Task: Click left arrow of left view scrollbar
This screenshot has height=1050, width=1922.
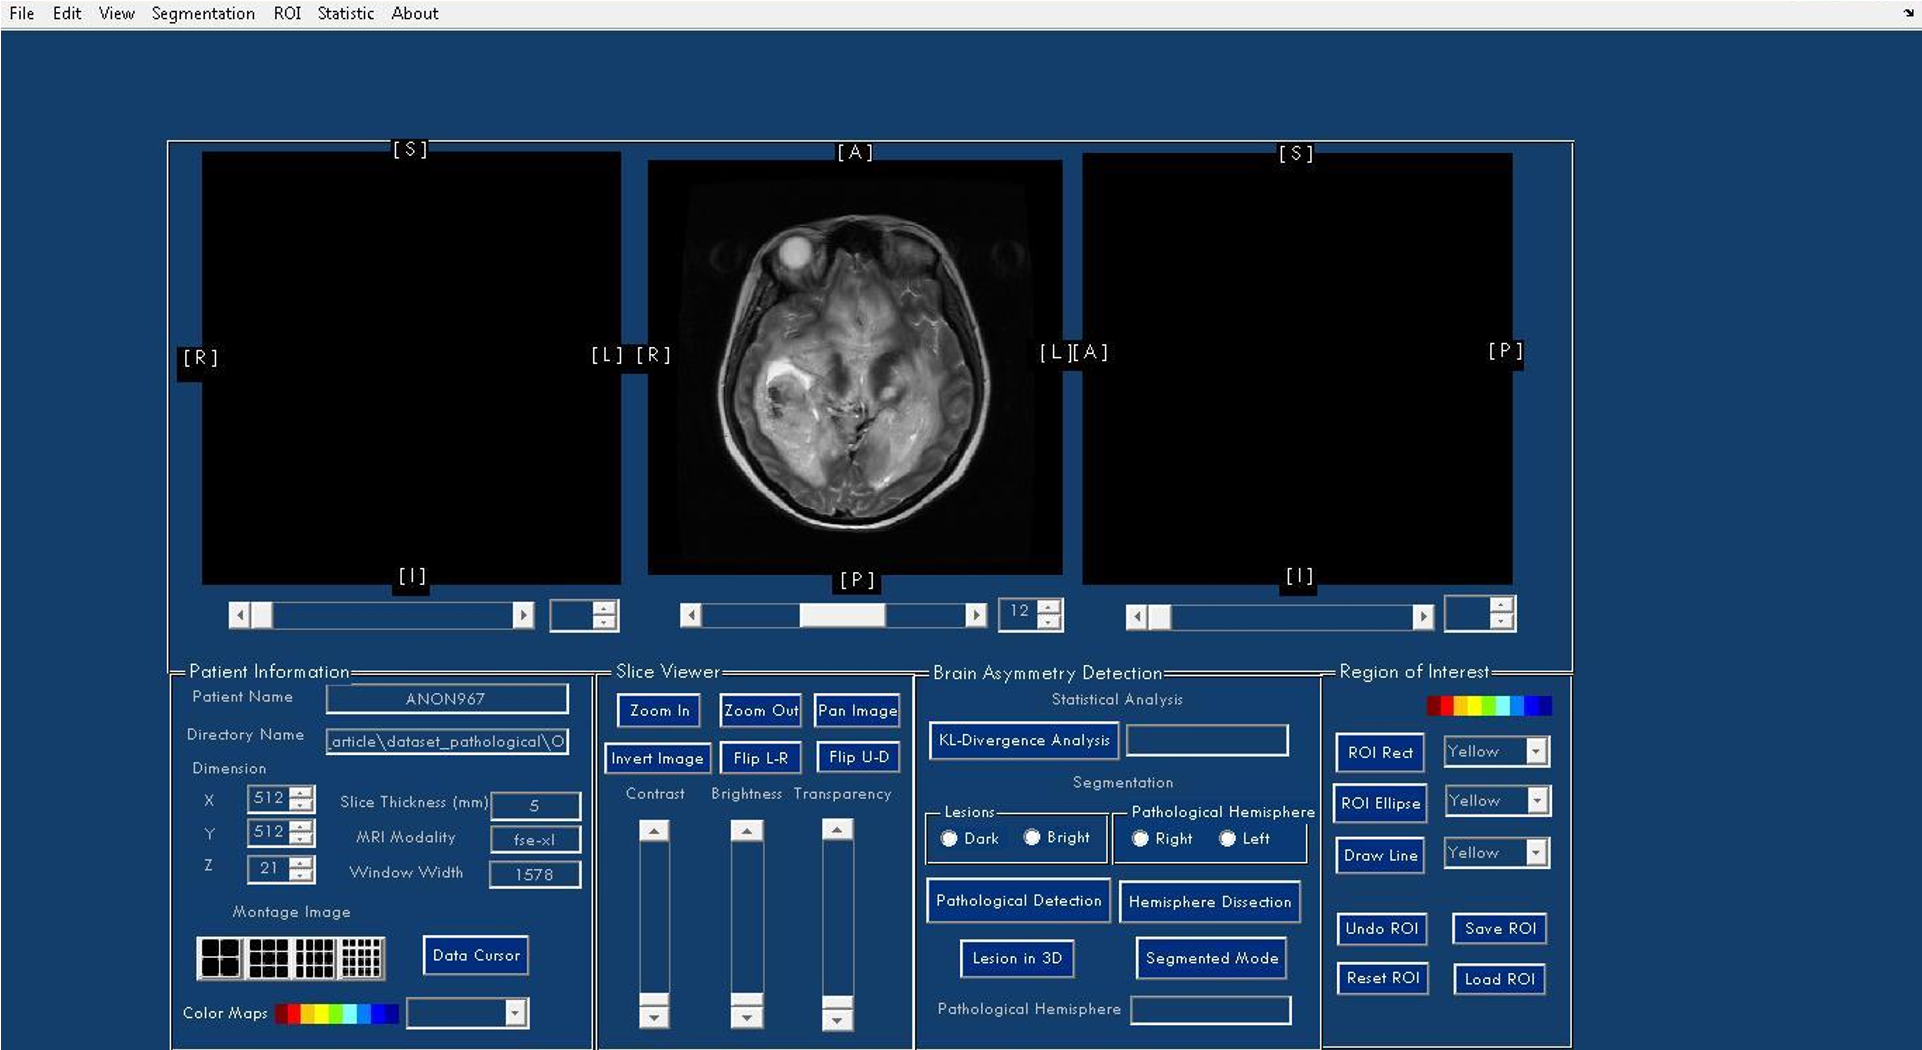Action: tap(239, 615)
